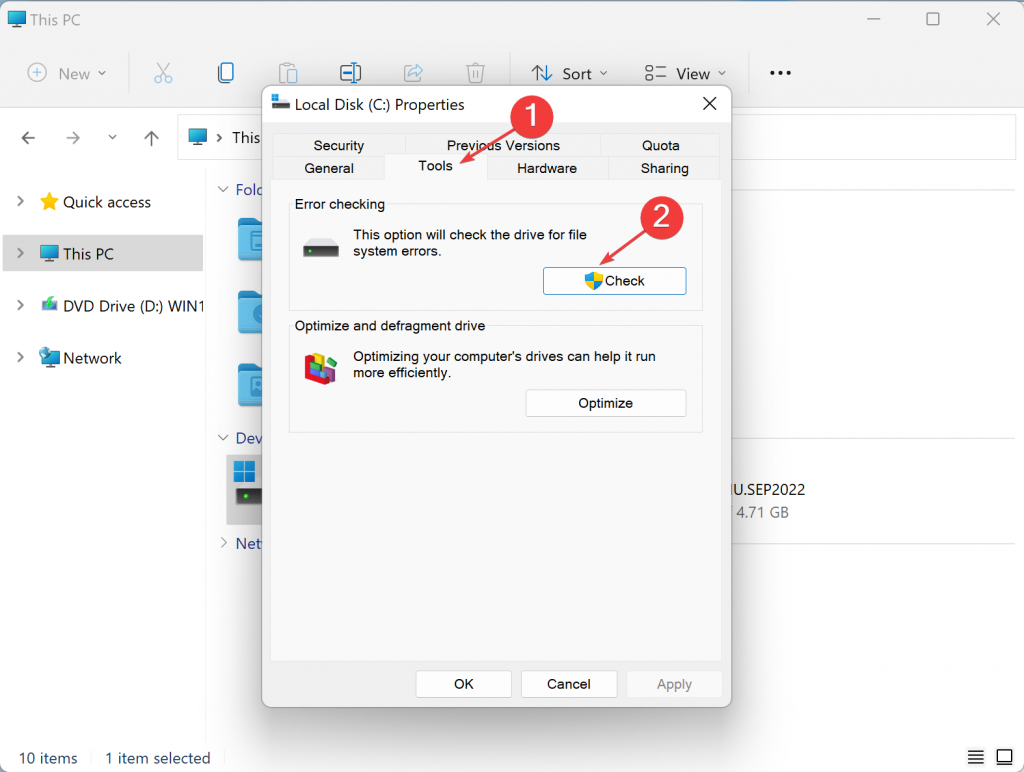
Task: Select Network in navigation pane
Action: (80, 358)
